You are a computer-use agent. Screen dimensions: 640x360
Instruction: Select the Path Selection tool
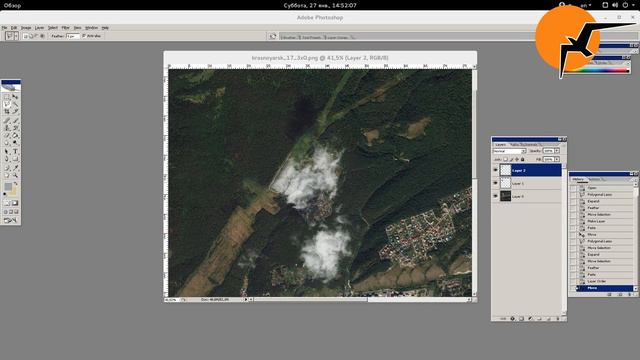[7, 151]
